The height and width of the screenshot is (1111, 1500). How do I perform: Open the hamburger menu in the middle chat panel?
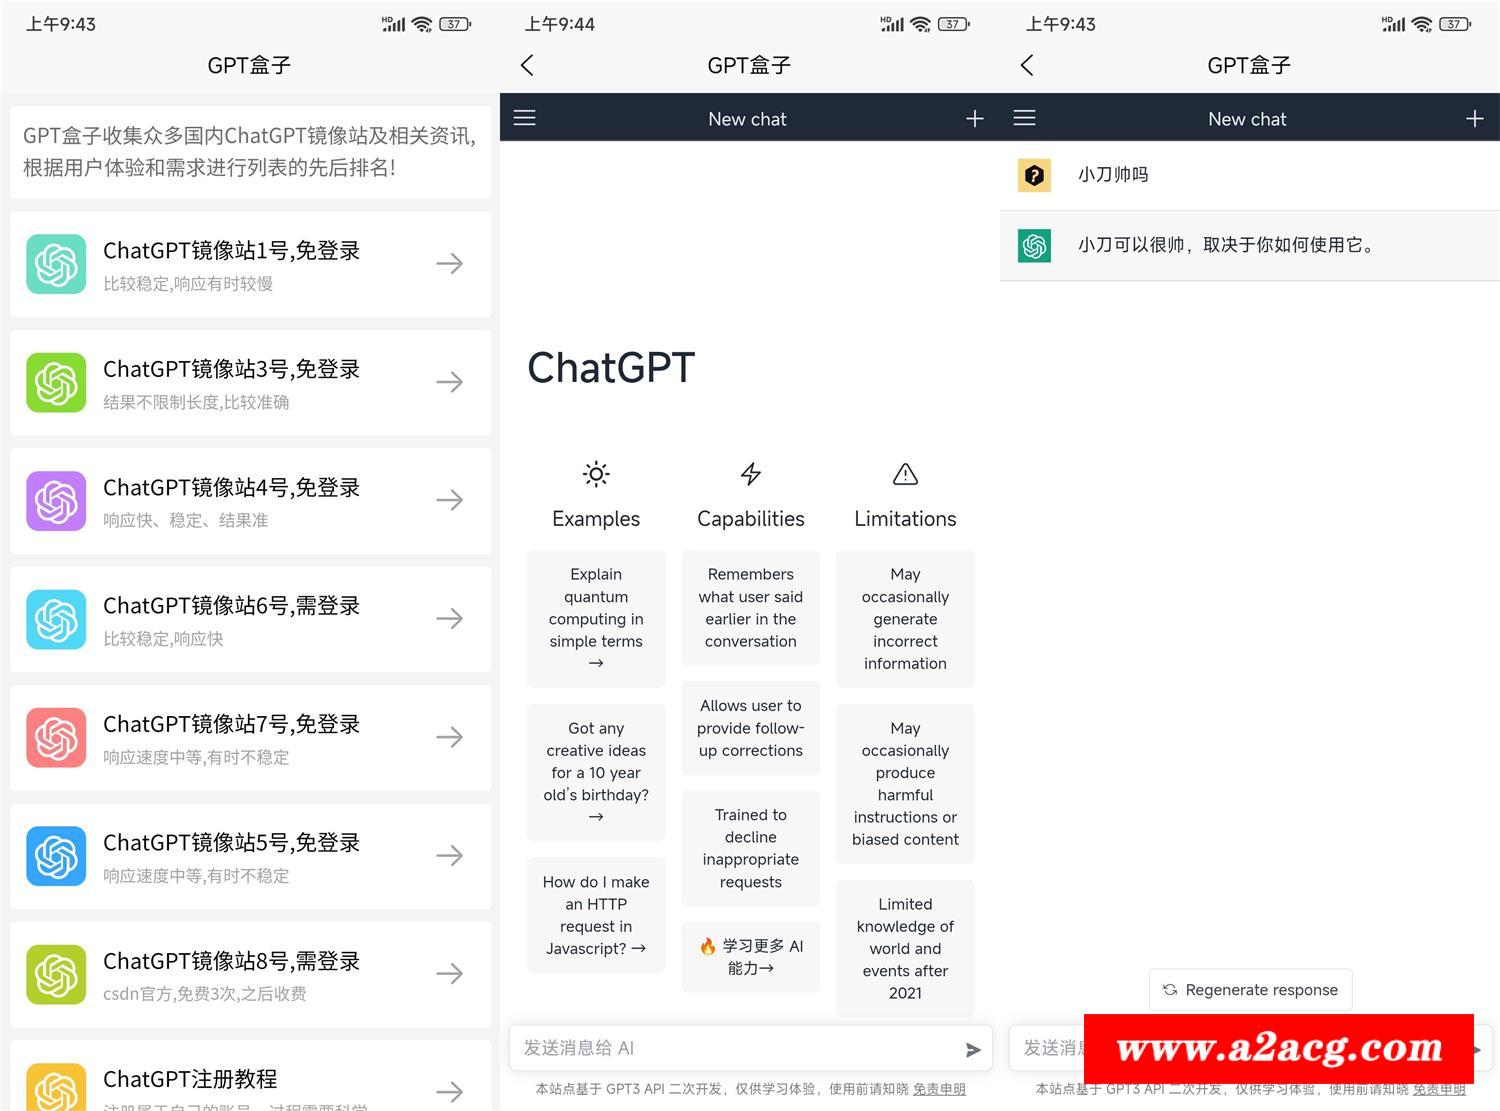pyautogui.click(x=525, y=118)
